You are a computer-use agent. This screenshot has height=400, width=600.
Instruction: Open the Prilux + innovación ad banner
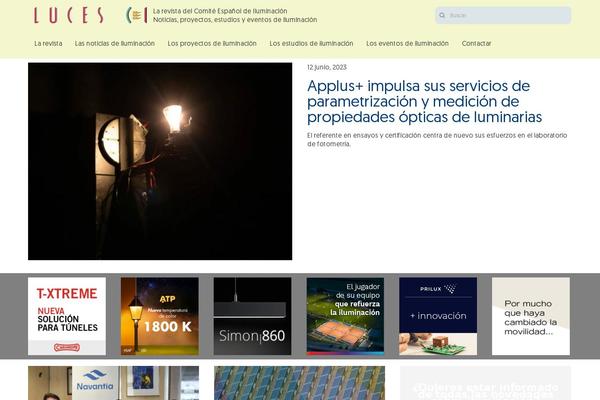click(438, 316)
